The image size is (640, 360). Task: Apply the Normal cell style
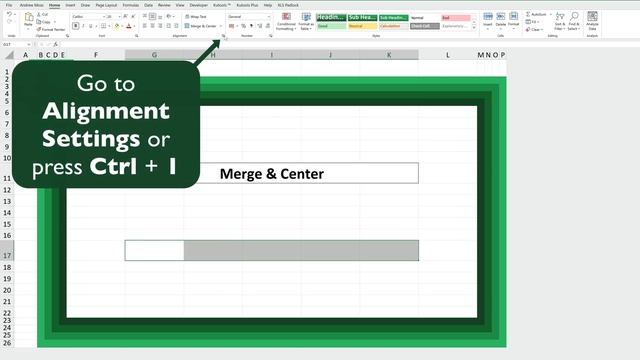click(x=424, y=18)
